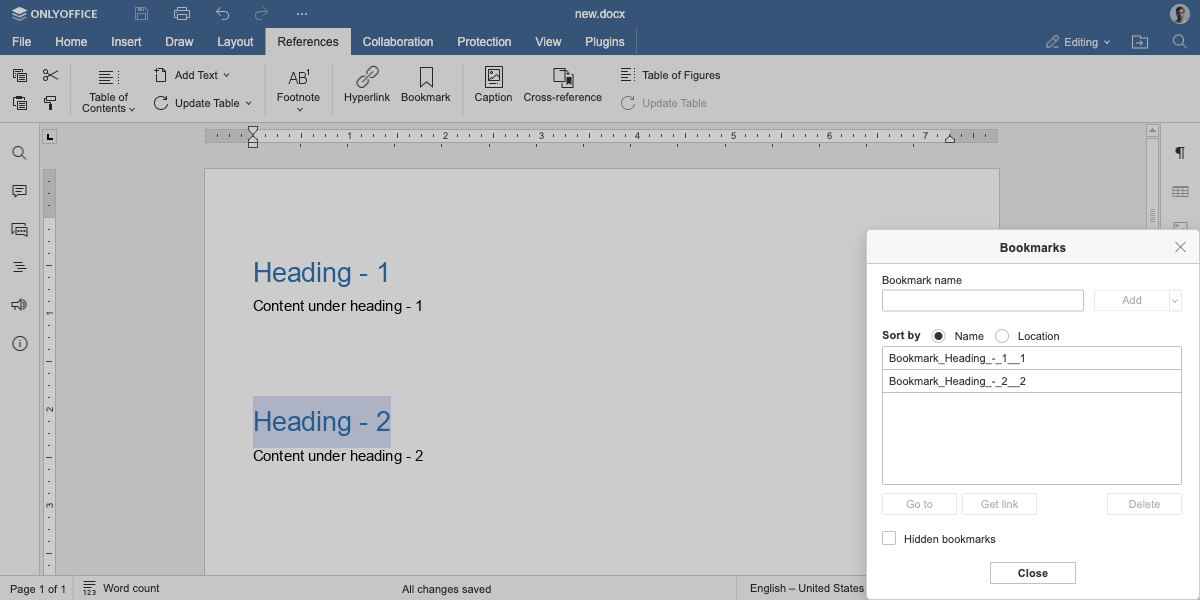Click the Close button in Bookmarks dialog
1200x600 pixels.
pyautogui.click(x=1033, y=573)
